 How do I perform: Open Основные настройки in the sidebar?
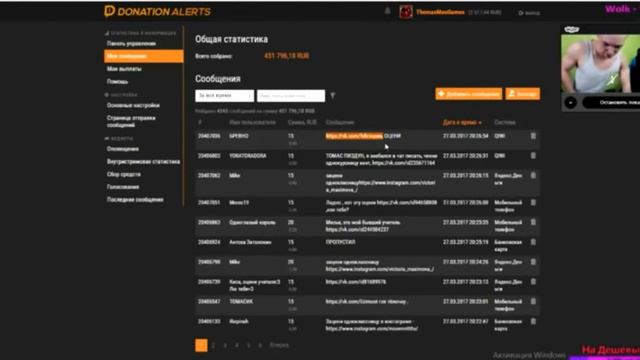click(x=133, y=105)
